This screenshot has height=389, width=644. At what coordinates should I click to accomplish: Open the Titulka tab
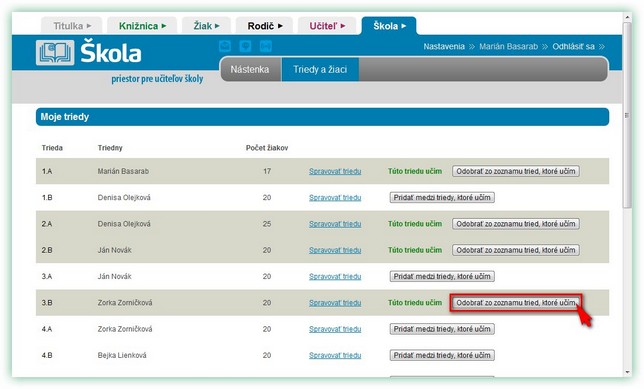pos(72,26)
